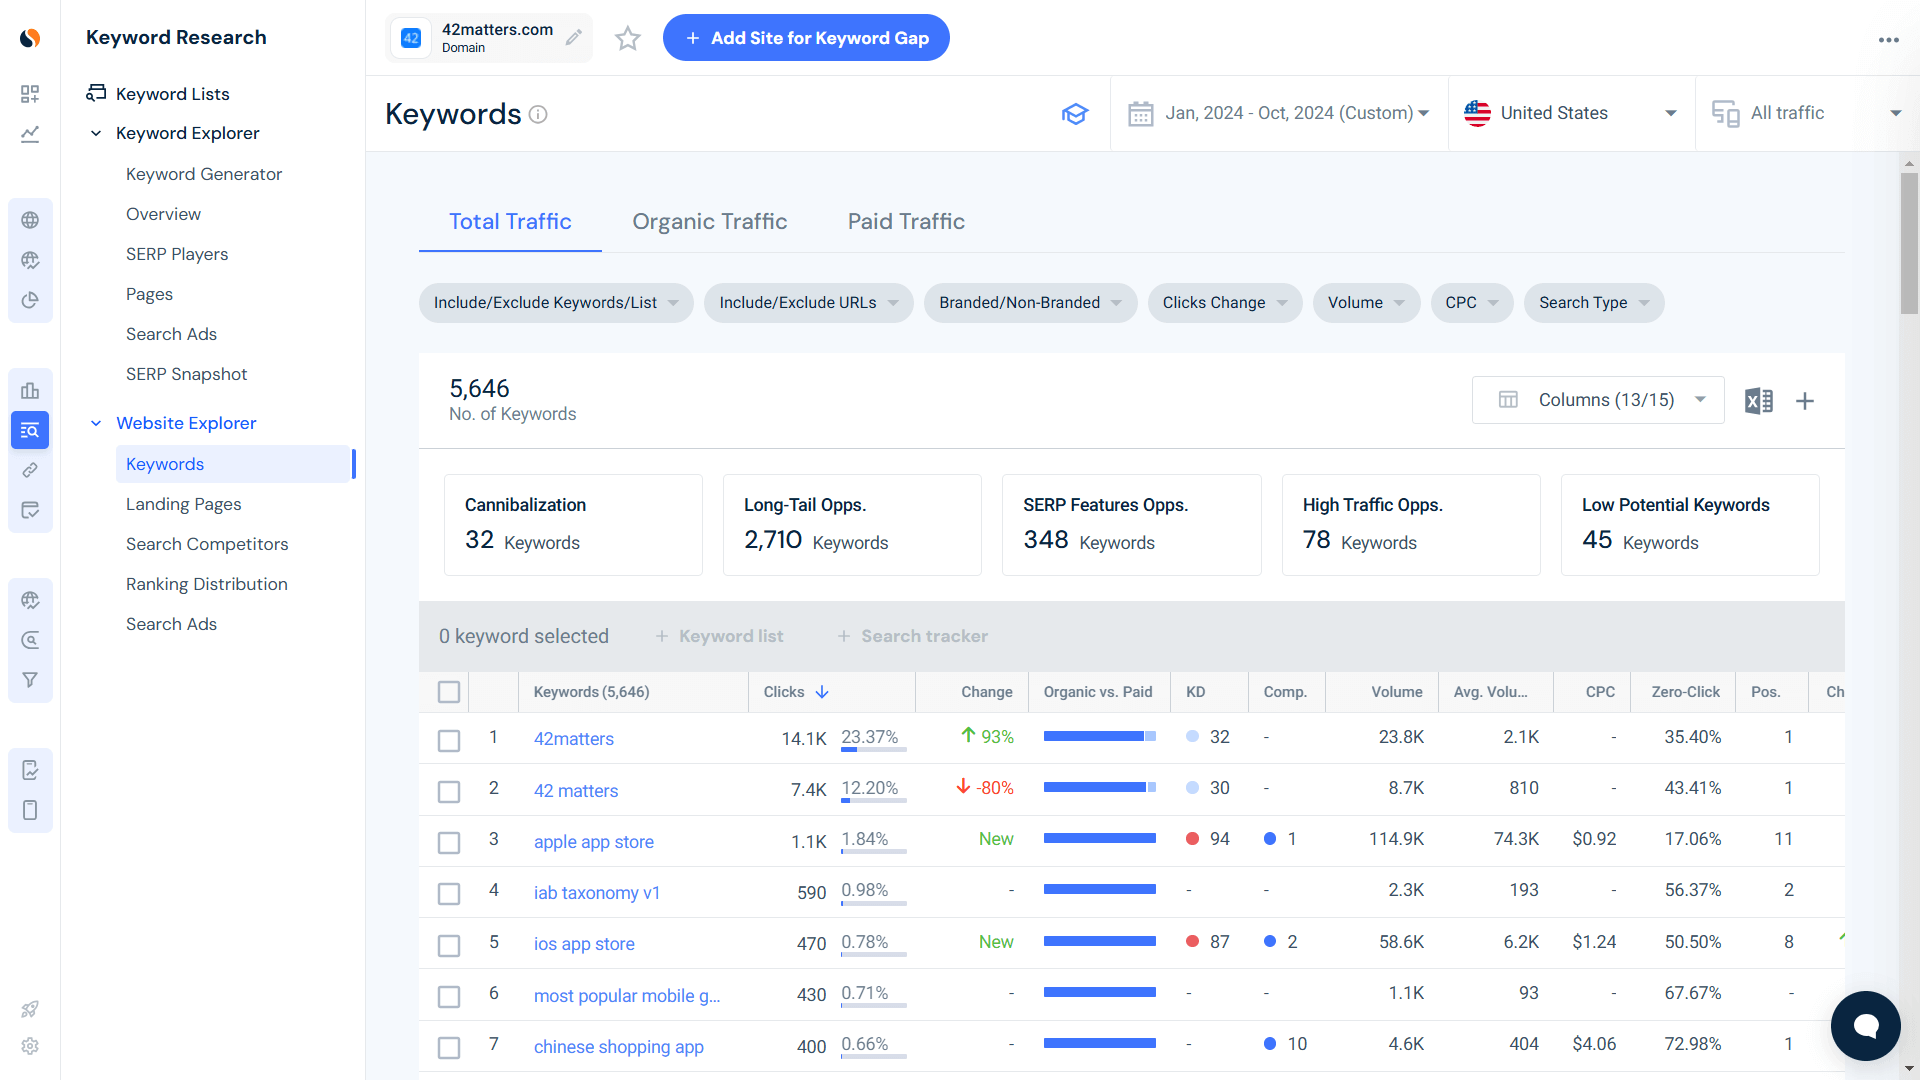
Task: Open the 42matters keyword link
Action: coord(574,739)
